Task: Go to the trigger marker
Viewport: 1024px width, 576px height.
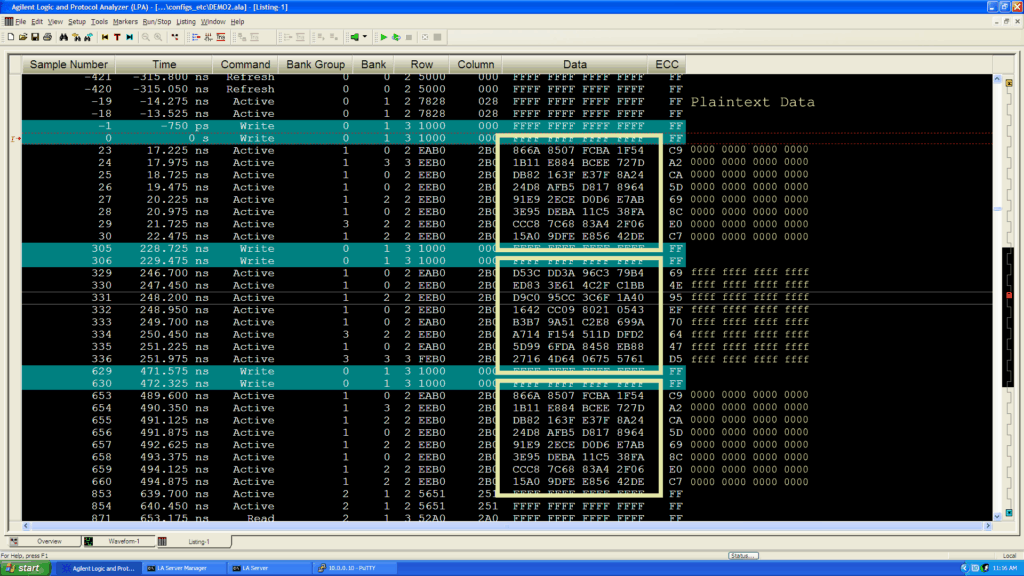Action: [117, 36]
